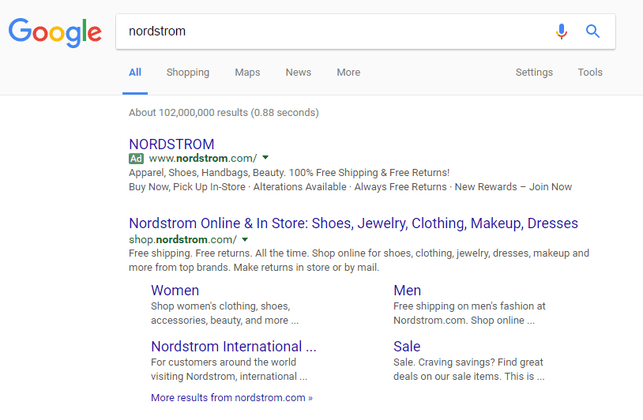Click 'Free shipping on men's fashion' description
643x420 pixels.
coord(469,313)
